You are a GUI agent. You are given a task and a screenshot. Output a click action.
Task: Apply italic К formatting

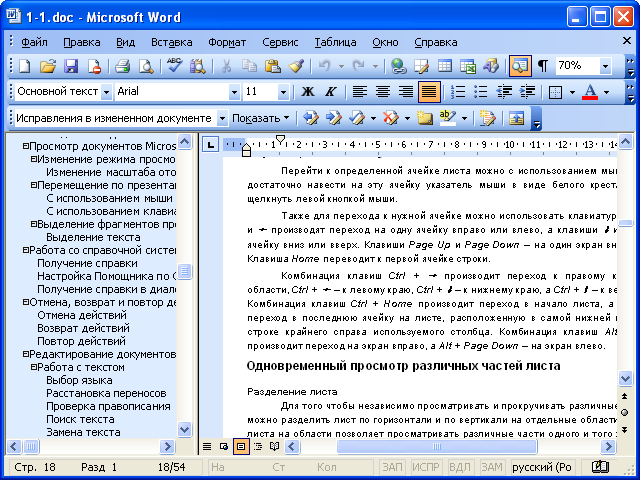(x=328, y=91)
